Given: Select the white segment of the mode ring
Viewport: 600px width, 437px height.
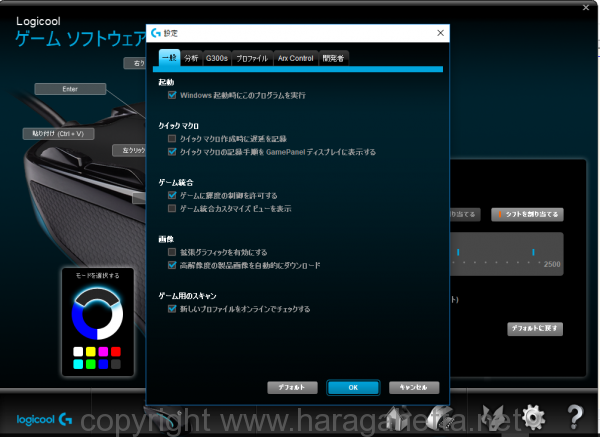Looking at the screenshot, I should coord(116,323).
